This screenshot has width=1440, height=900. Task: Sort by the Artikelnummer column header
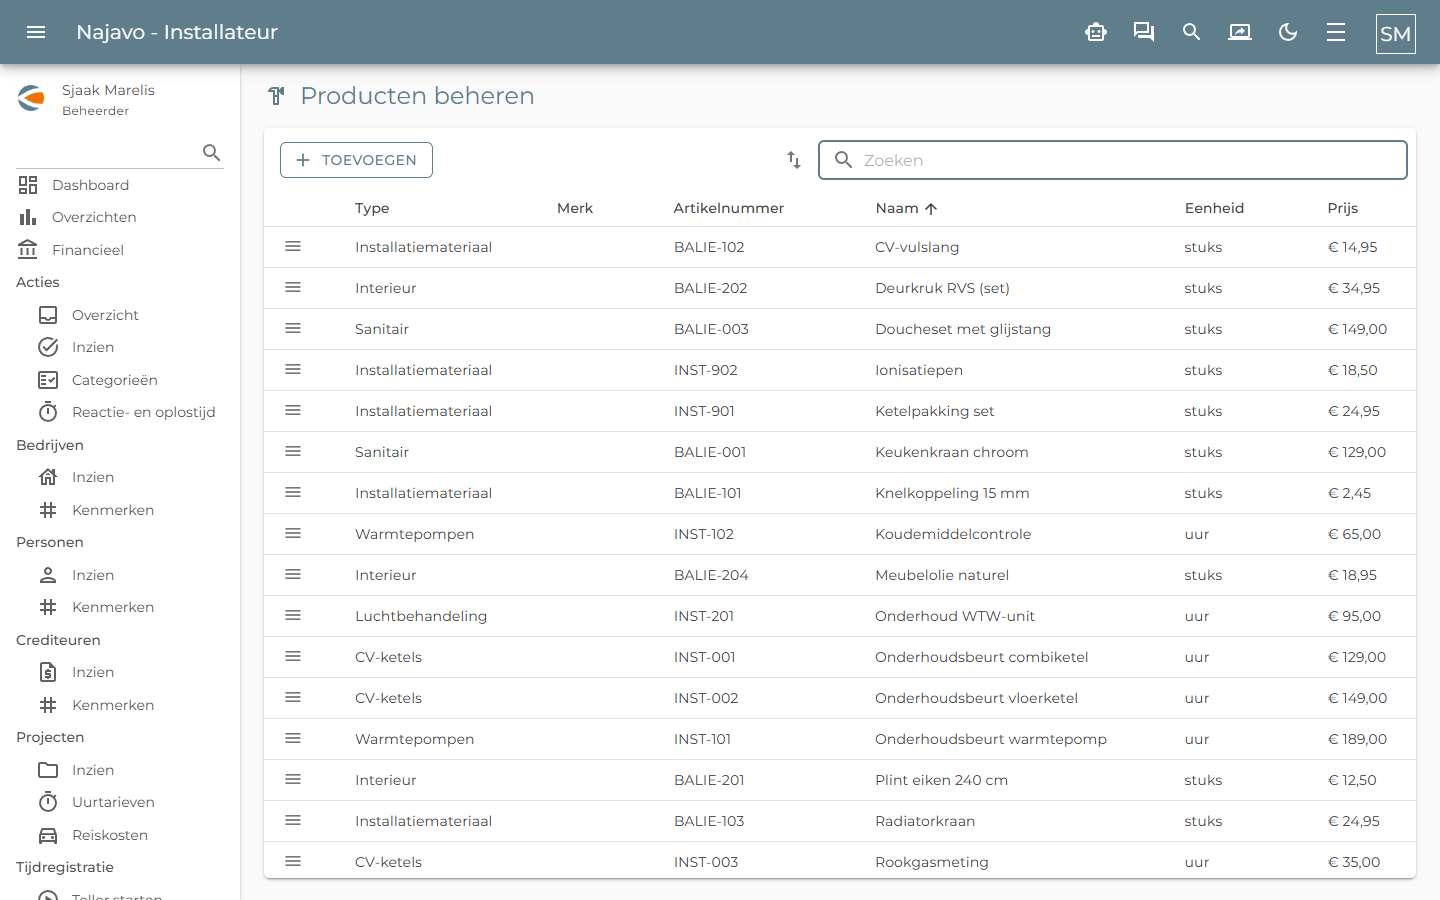tap(729, 208)
